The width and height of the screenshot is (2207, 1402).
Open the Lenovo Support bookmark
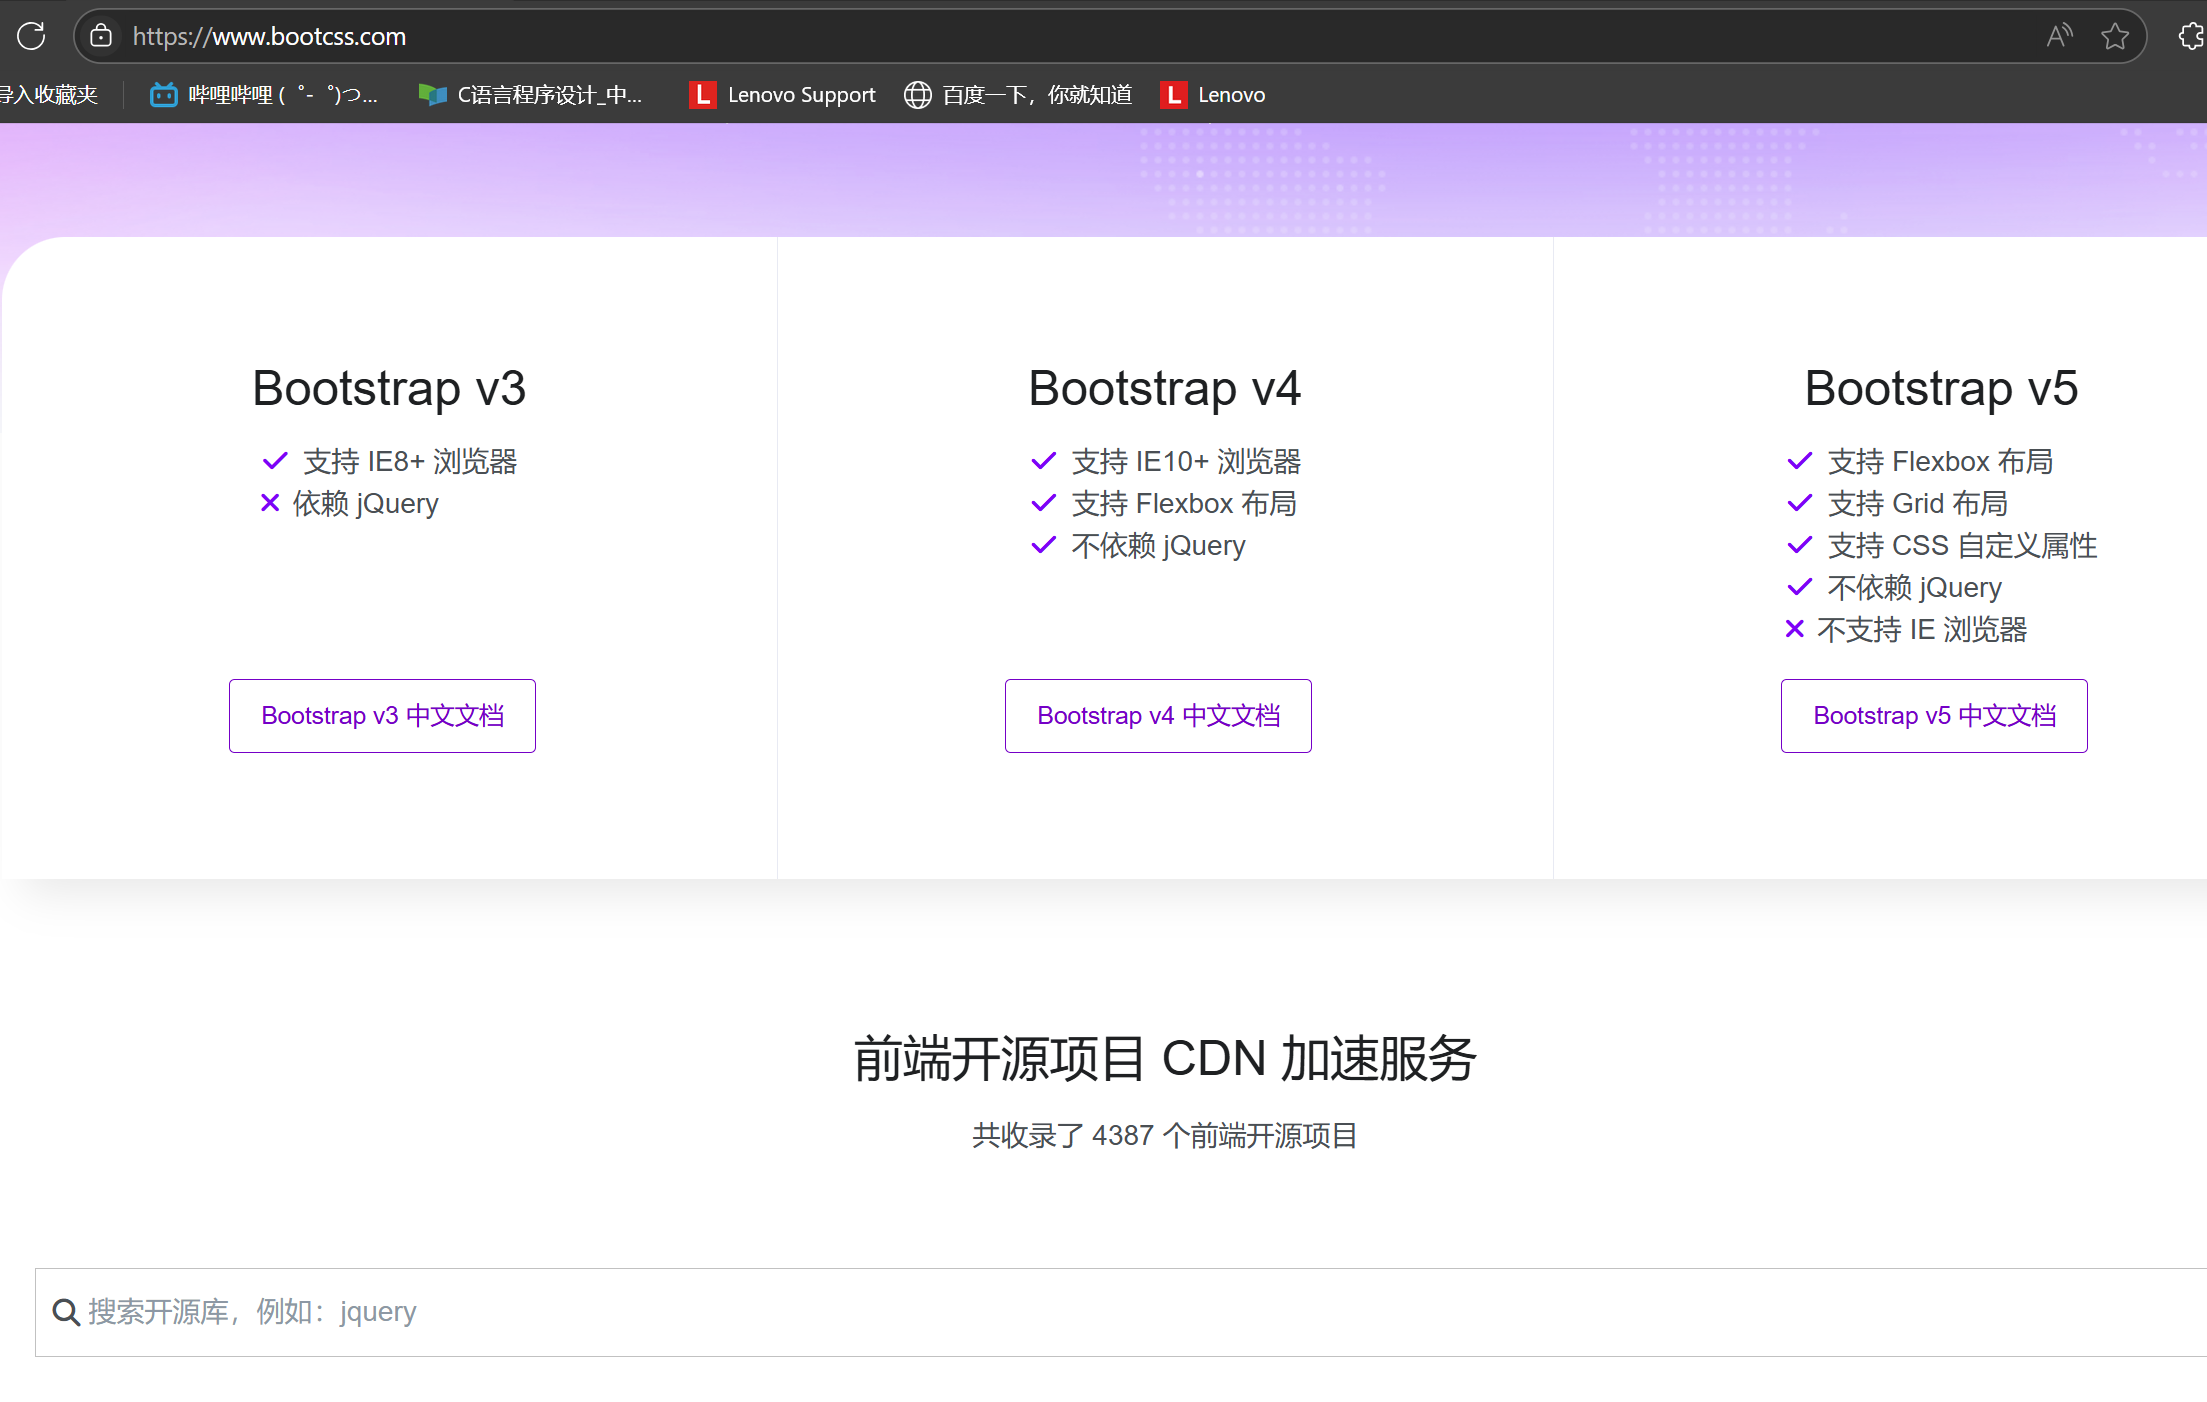[783, 95]
